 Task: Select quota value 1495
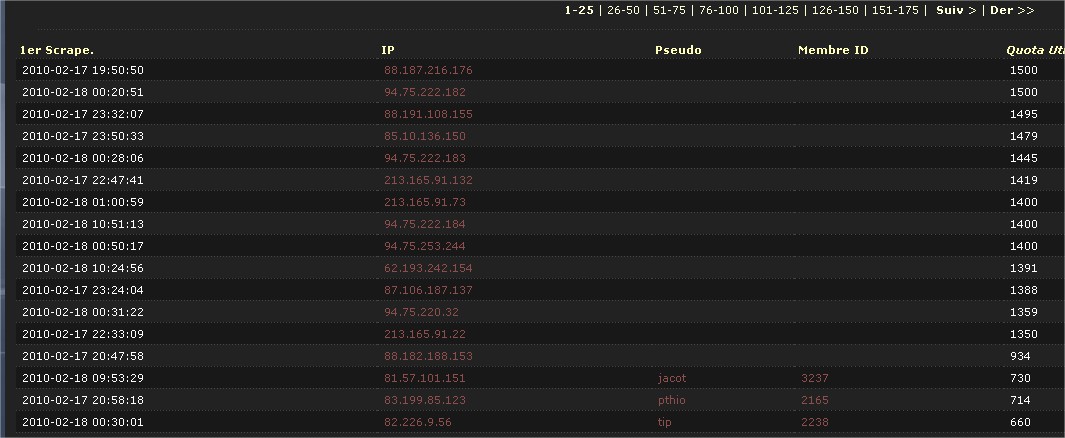[1024, 114]
